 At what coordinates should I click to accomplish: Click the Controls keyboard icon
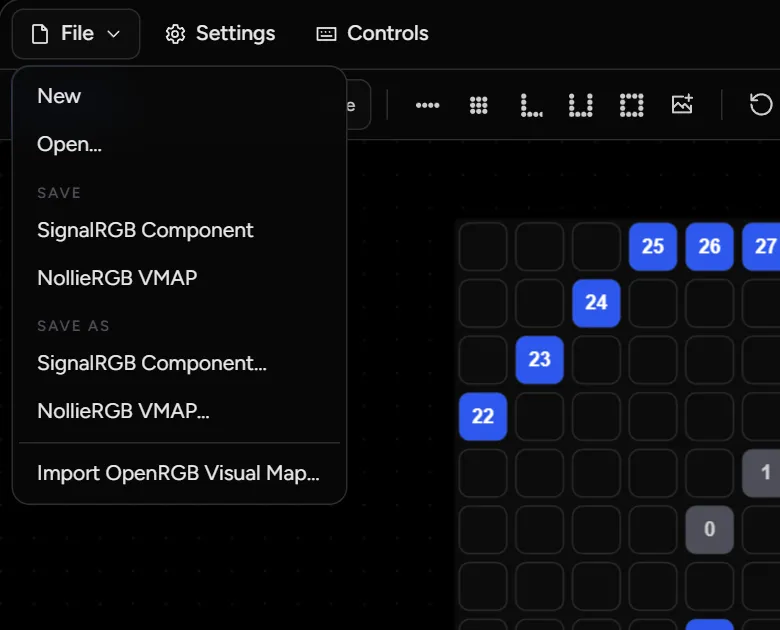click(326, 34)
